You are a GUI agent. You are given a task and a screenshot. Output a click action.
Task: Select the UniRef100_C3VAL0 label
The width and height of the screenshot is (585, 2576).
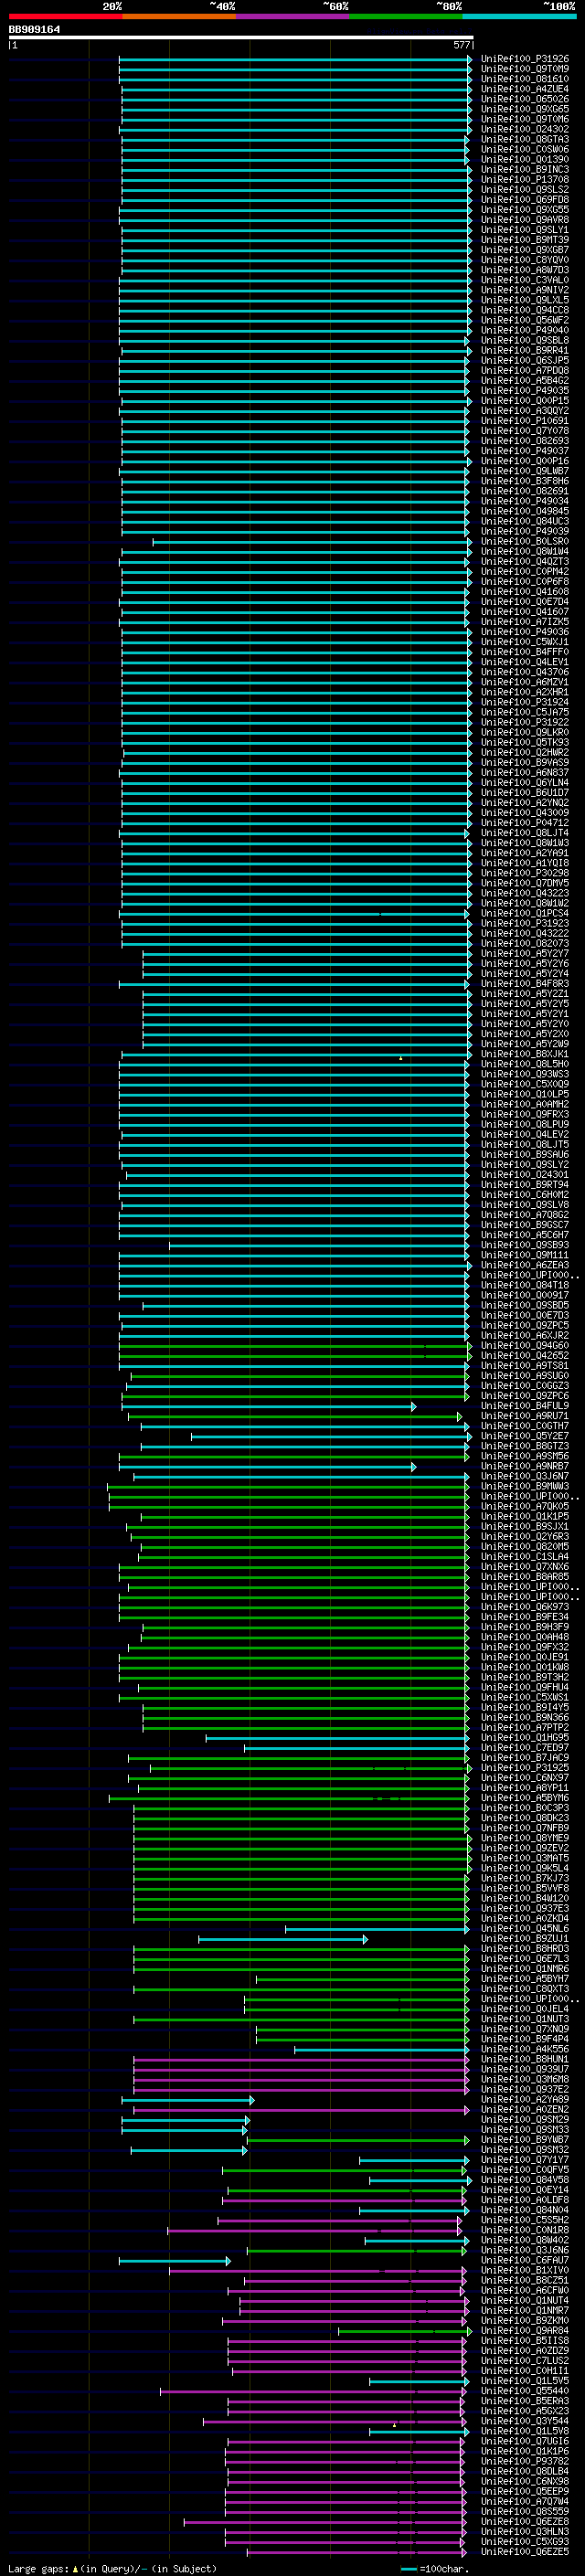click(x=525, y=280)
